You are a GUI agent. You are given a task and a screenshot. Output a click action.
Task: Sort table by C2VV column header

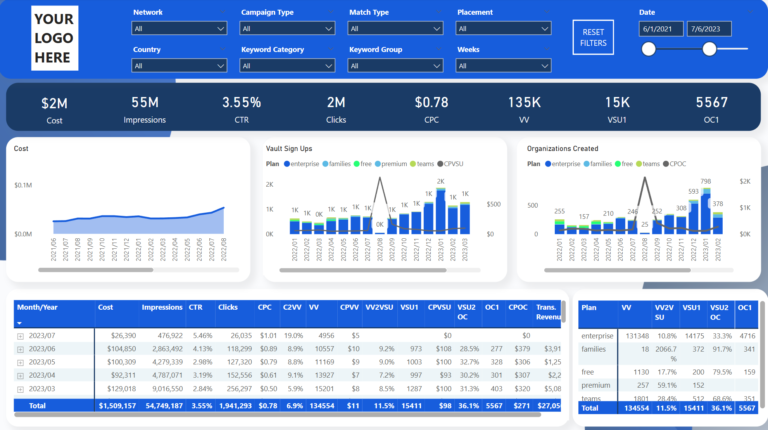(292, 307)
